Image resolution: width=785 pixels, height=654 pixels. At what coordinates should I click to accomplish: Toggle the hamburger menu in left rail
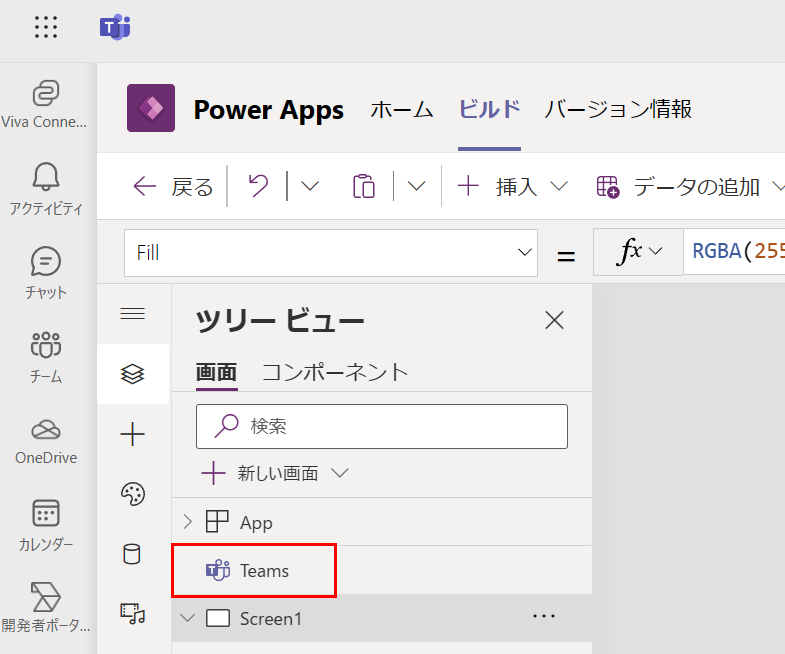pyautogui.click(x=133, y=314)
